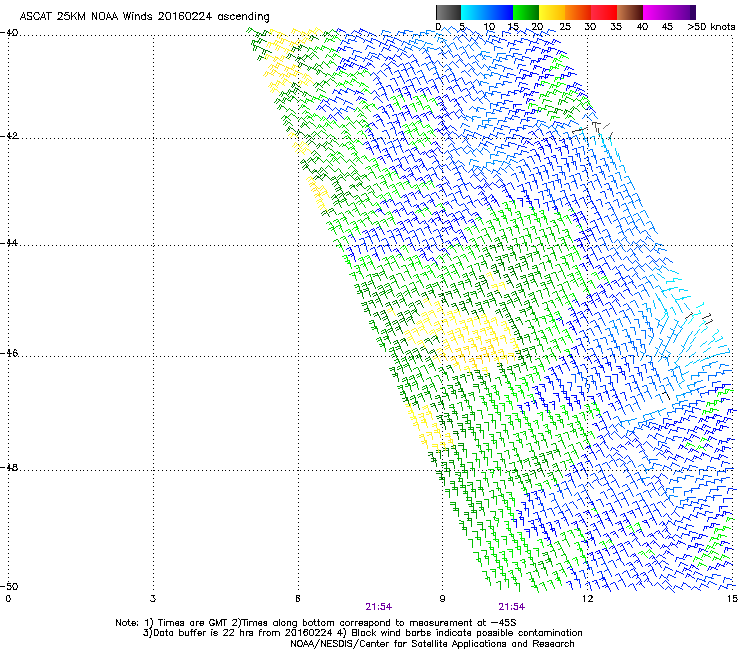The height and width of the screenshot is (650, 740).
Task: Click the title 'ASCAT 25KM NOAA Winds 20160224 ascending'
Action: click(144, 17)
